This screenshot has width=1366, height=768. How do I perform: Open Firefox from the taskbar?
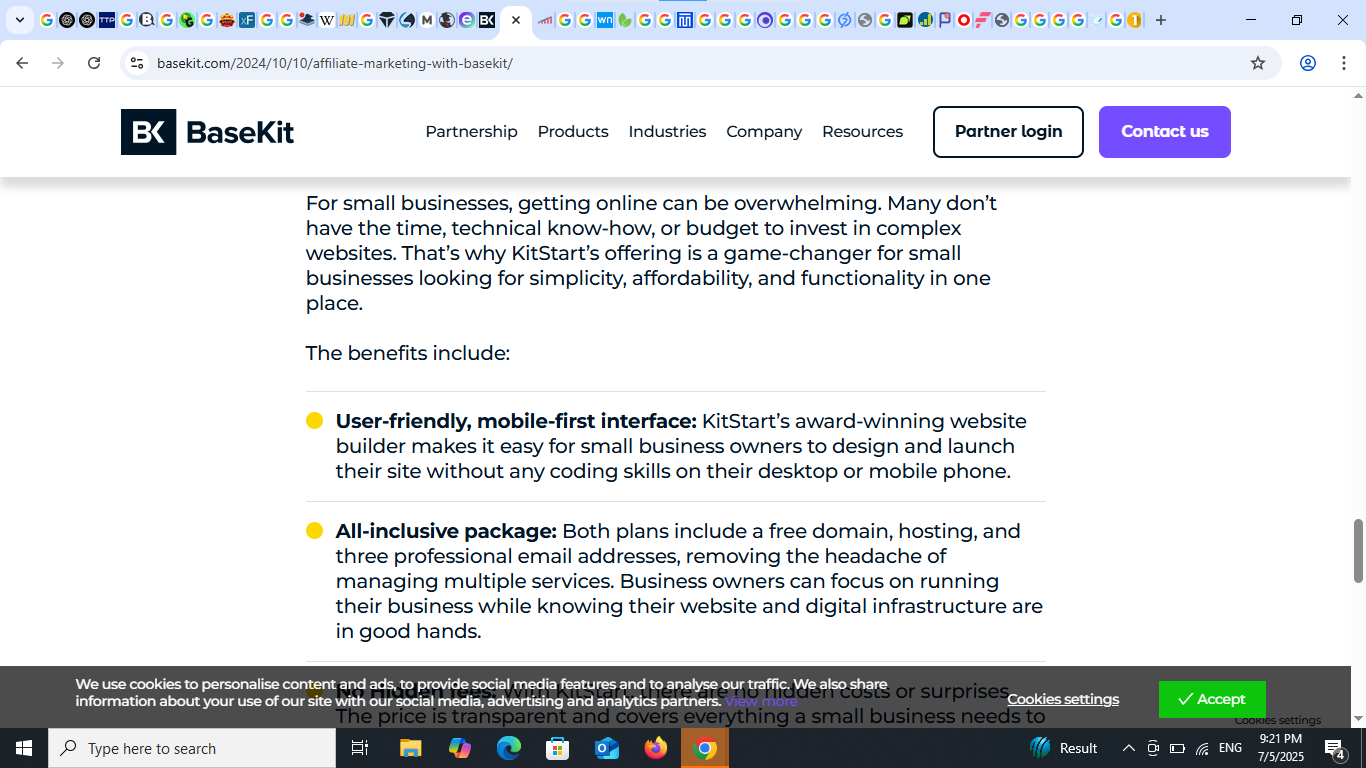[656, 748]
